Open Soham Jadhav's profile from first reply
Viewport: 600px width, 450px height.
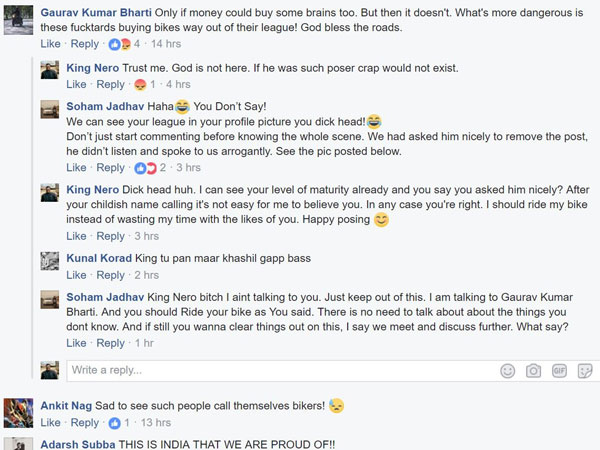(104, 105)
